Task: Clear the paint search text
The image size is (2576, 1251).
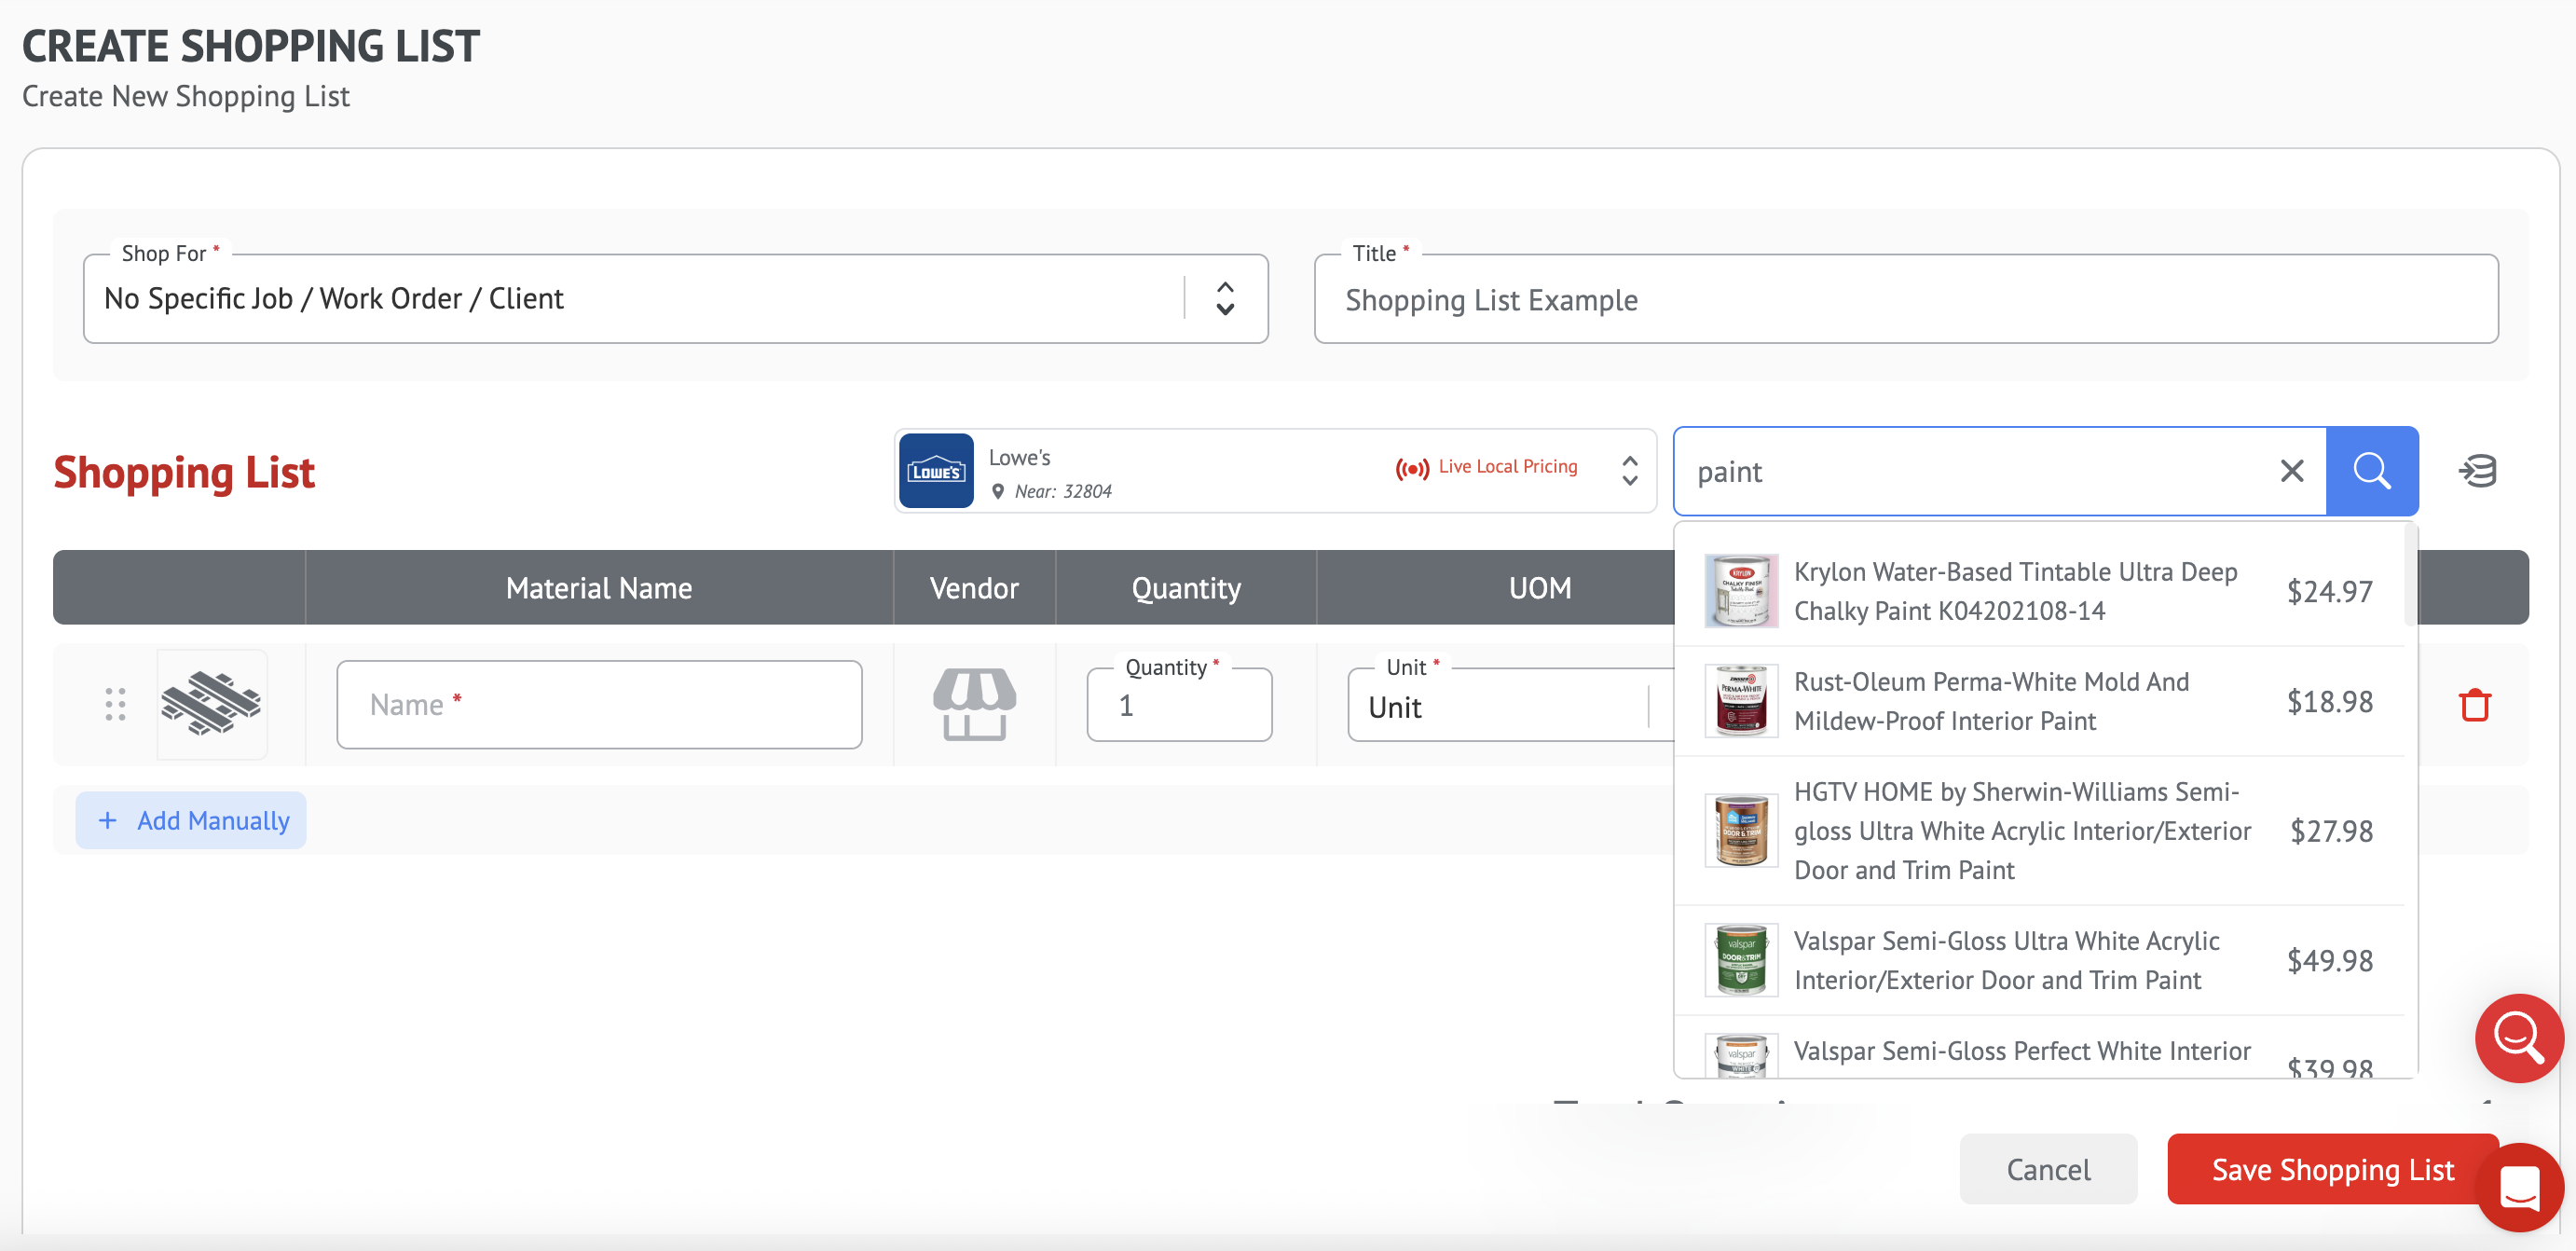Action: 2291,471
